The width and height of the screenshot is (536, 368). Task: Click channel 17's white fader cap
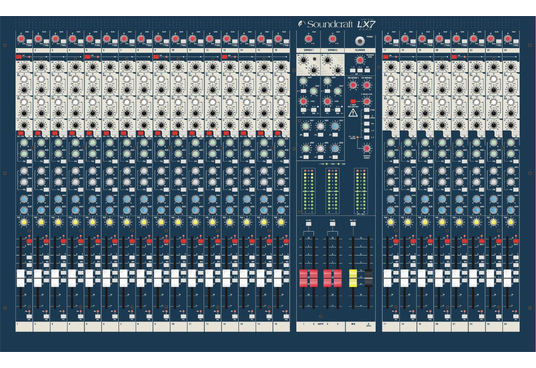387,278
